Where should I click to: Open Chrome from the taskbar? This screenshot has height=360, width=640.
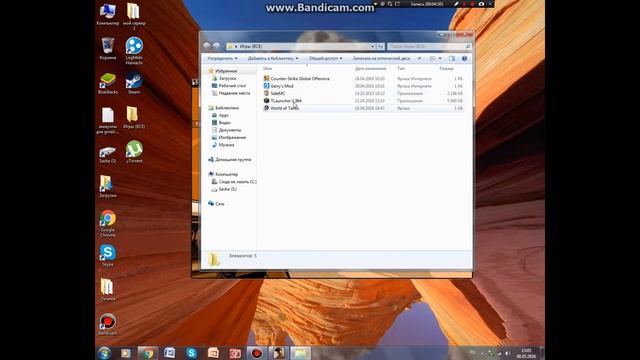click(x=148, y=353)
